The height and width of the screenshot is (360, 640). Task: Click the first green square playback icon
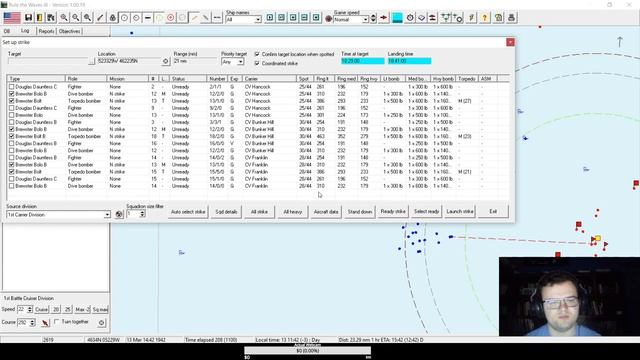coord(270,18)
